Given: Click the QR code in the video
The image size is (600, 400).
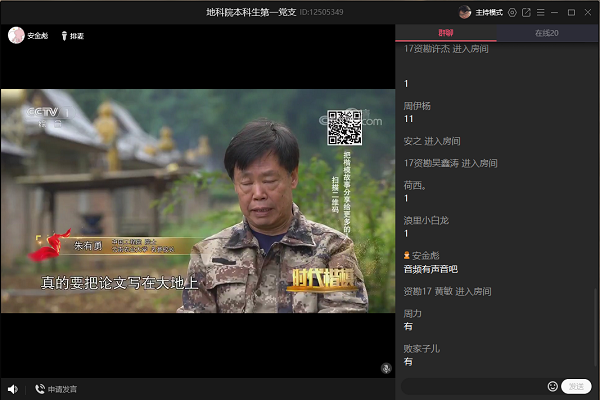Looking at the screenshot, I should 344,128.
